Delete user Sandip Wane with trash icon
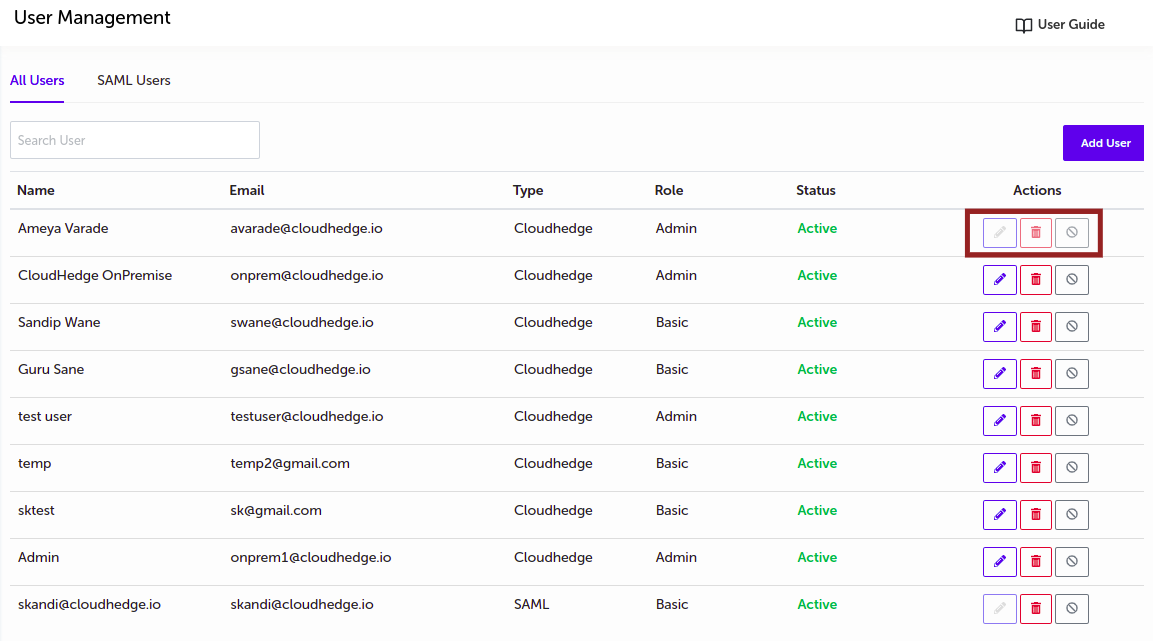This screenshot has width=1153, height=641. (x=1035, y=327)
